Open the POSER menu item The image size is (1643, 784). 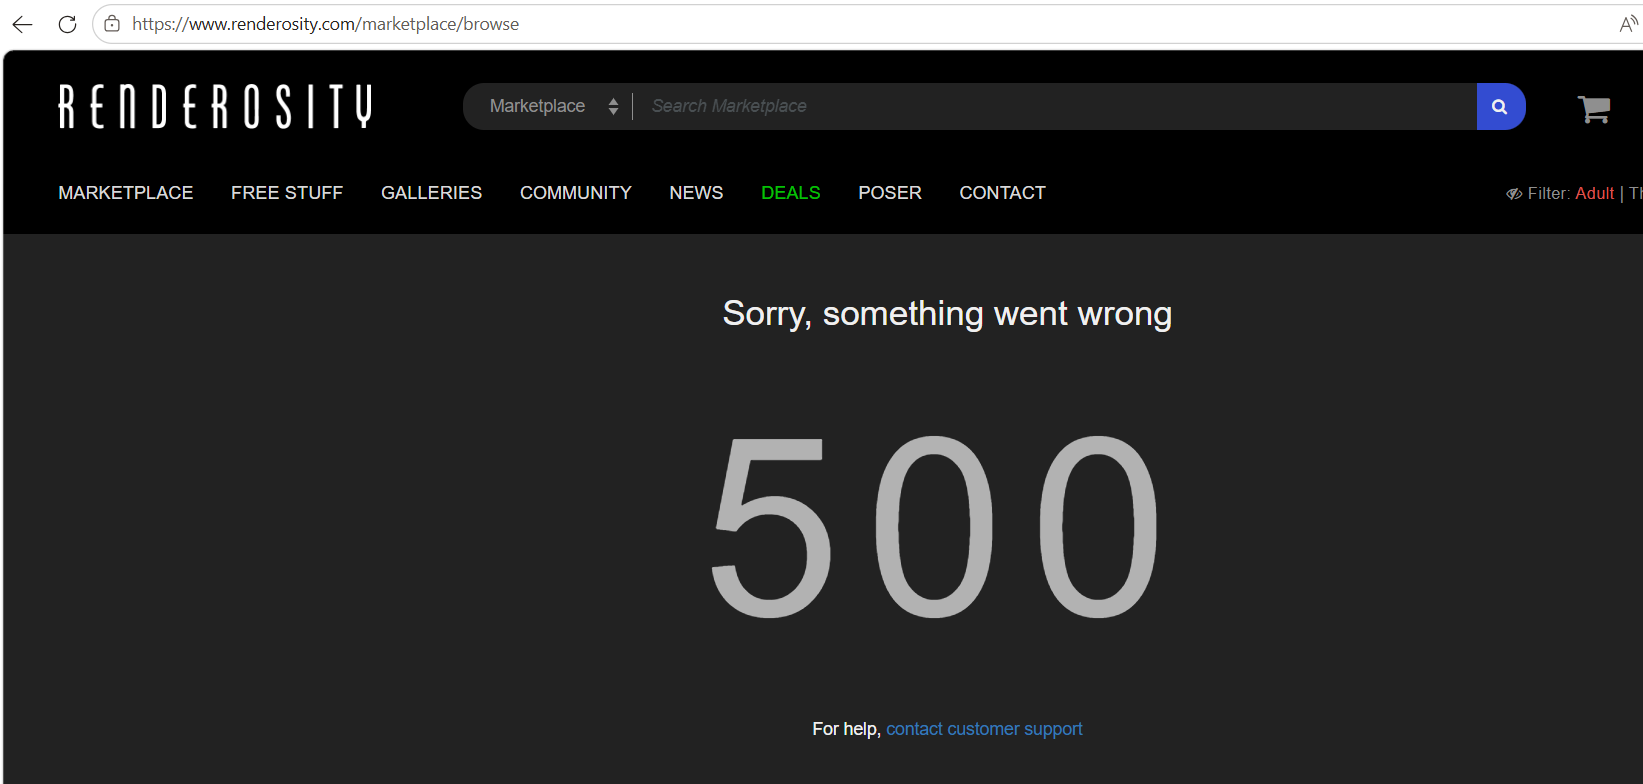[890, 193]
